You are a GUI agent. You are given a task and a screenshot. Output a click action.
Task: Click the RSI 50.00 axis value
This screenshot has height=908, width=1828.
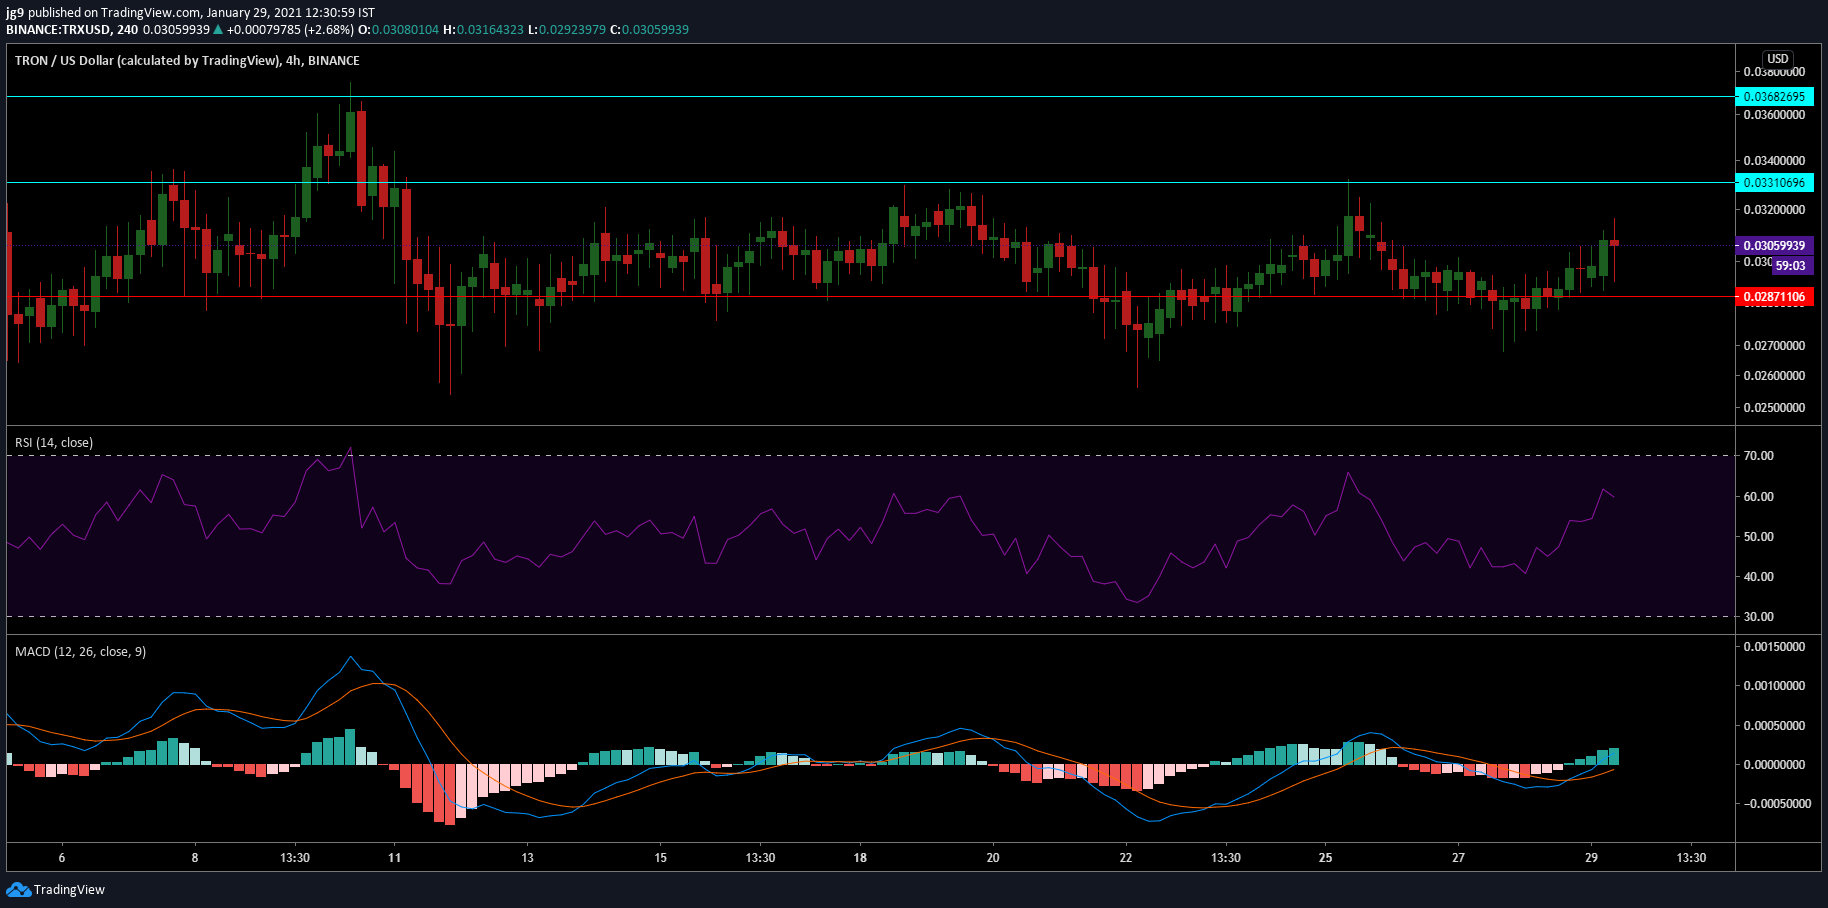[x=1758, y=537]
